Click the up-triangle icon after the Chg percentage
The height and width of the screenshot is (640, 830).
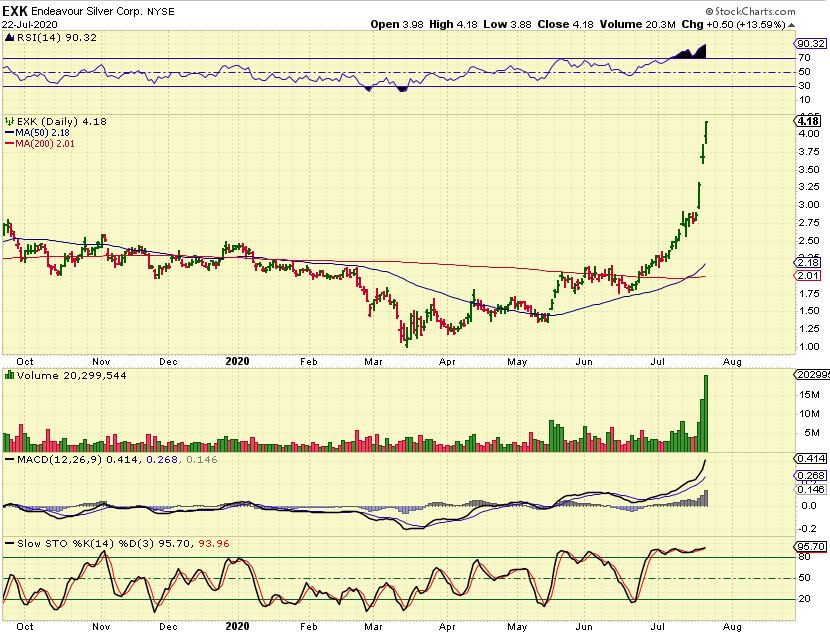[x=791, y=25]
